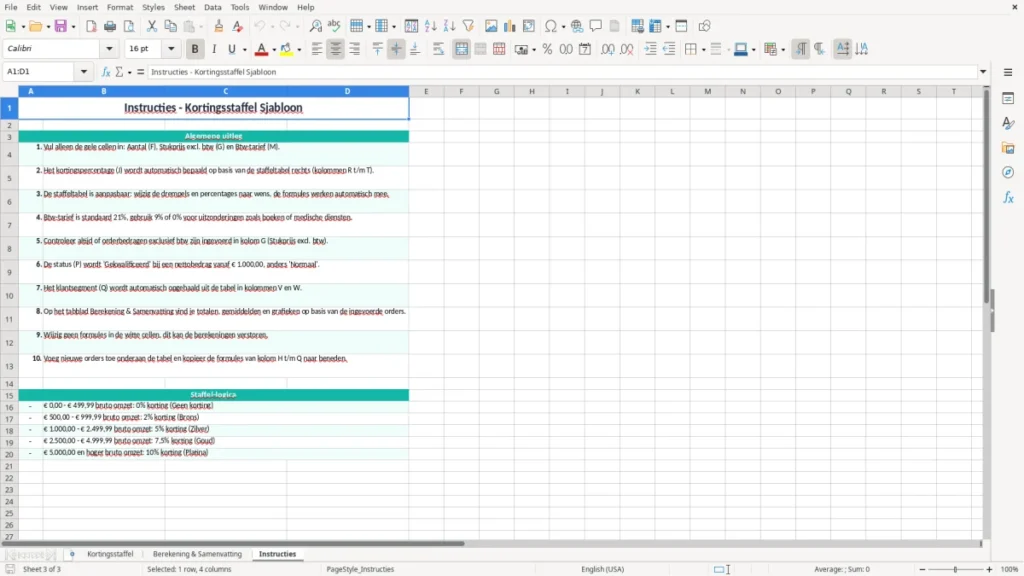Click the Formula equals button

[140, 72]
